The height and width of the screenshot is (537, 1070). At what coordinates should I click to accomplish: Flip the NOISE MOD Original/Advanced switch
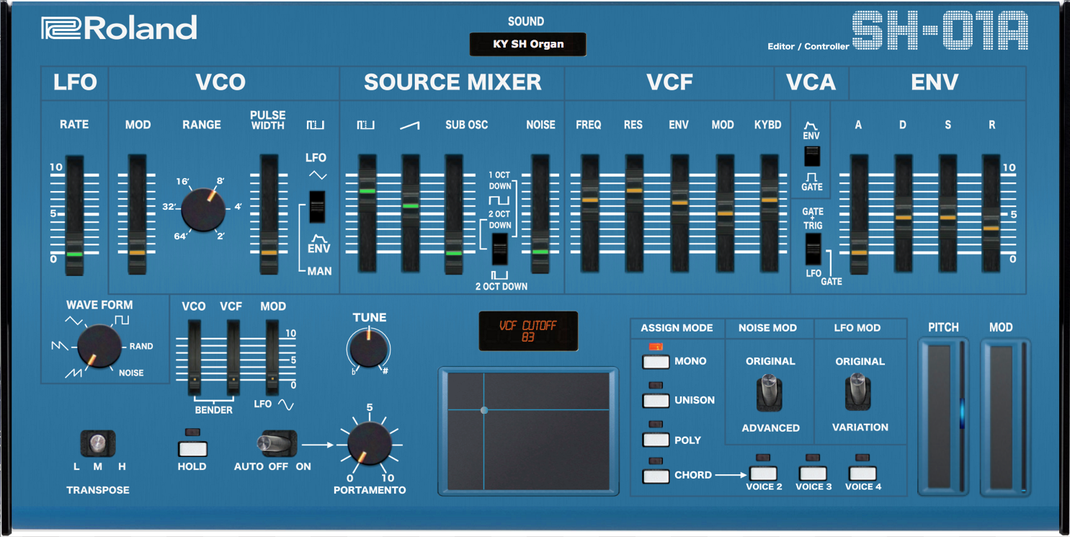pos(770,394)
